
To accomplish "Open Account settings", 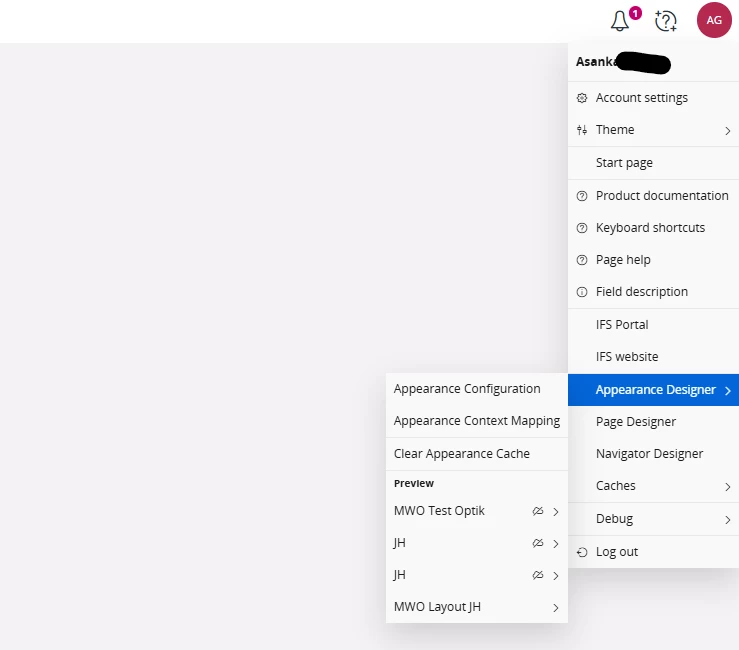I will (653, 98).
